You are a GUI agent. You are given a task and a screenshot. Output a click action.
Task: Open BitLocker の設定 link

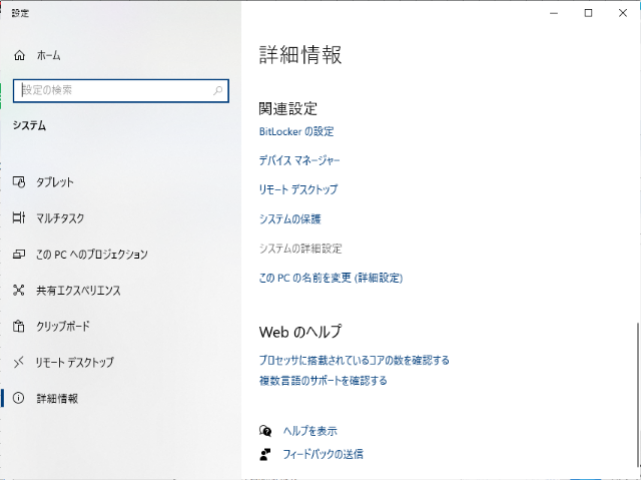tap(296, 132)
